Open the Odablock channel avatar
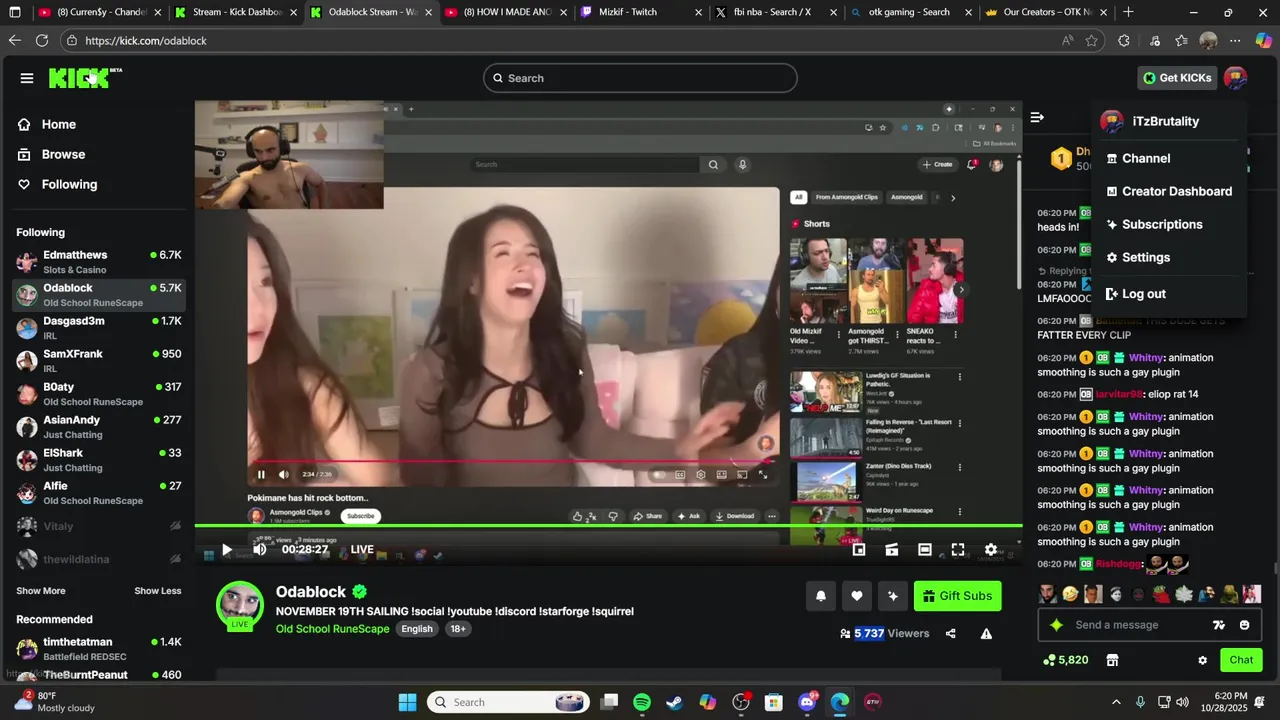This screenshot has height=720, width=1280. click(240, 605)
